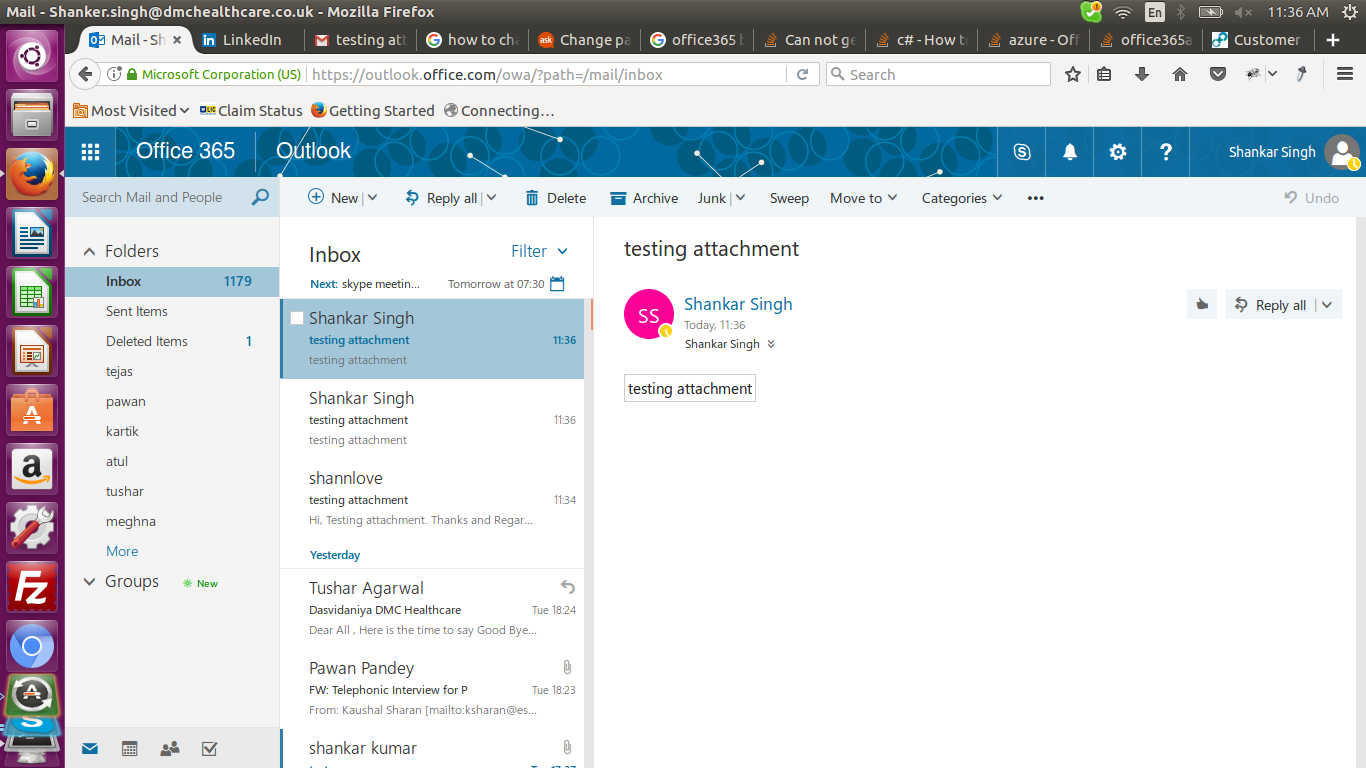Collapse the Folders section
Viewport: 1366px width, 768px height.
[x=90, y=252]
